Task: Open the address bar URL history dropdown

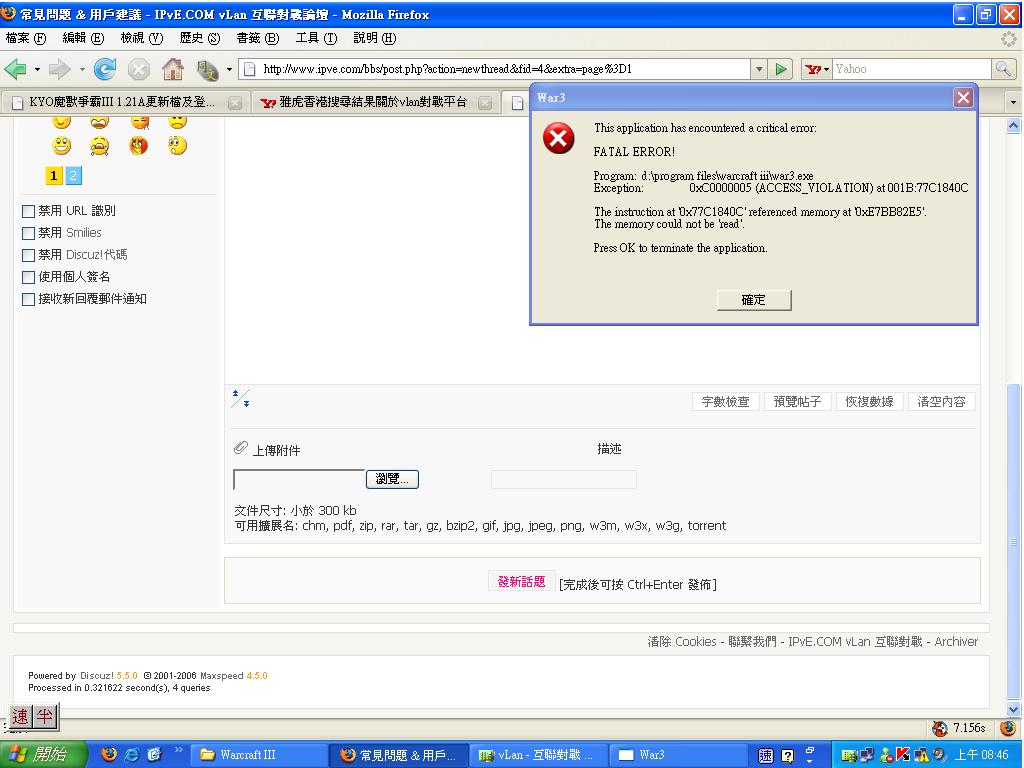Action: pyautogui.click(x=759, y=69)
